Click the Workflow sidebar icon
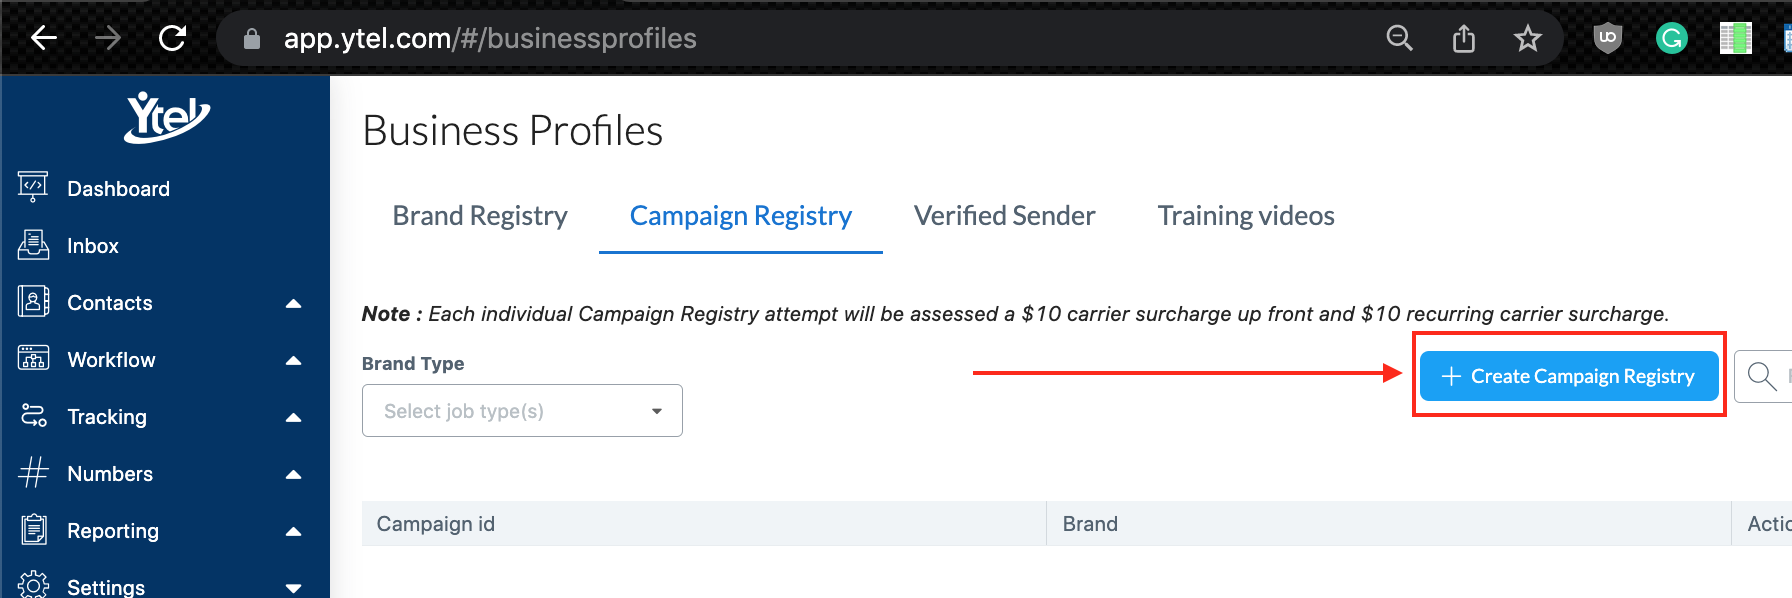This screenshot has width=1792, height=598. [33, 358]
